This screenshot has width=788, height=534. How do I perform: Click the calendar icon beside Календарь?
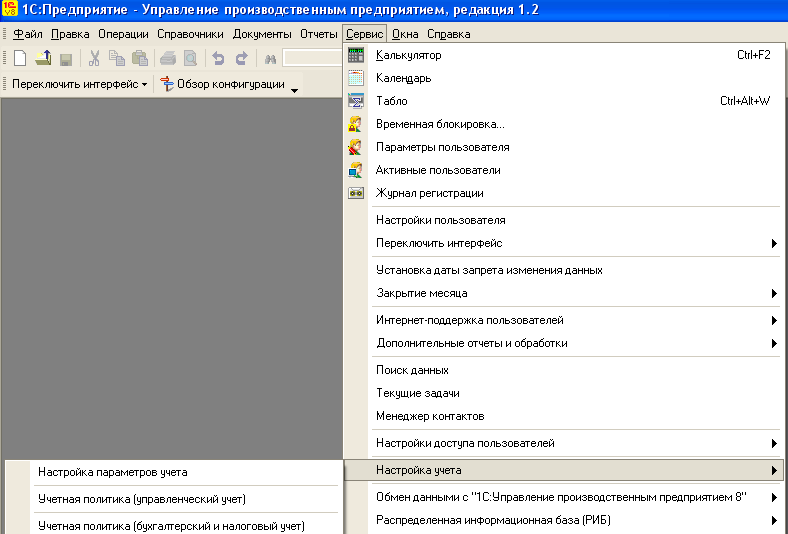click(356, 78)
